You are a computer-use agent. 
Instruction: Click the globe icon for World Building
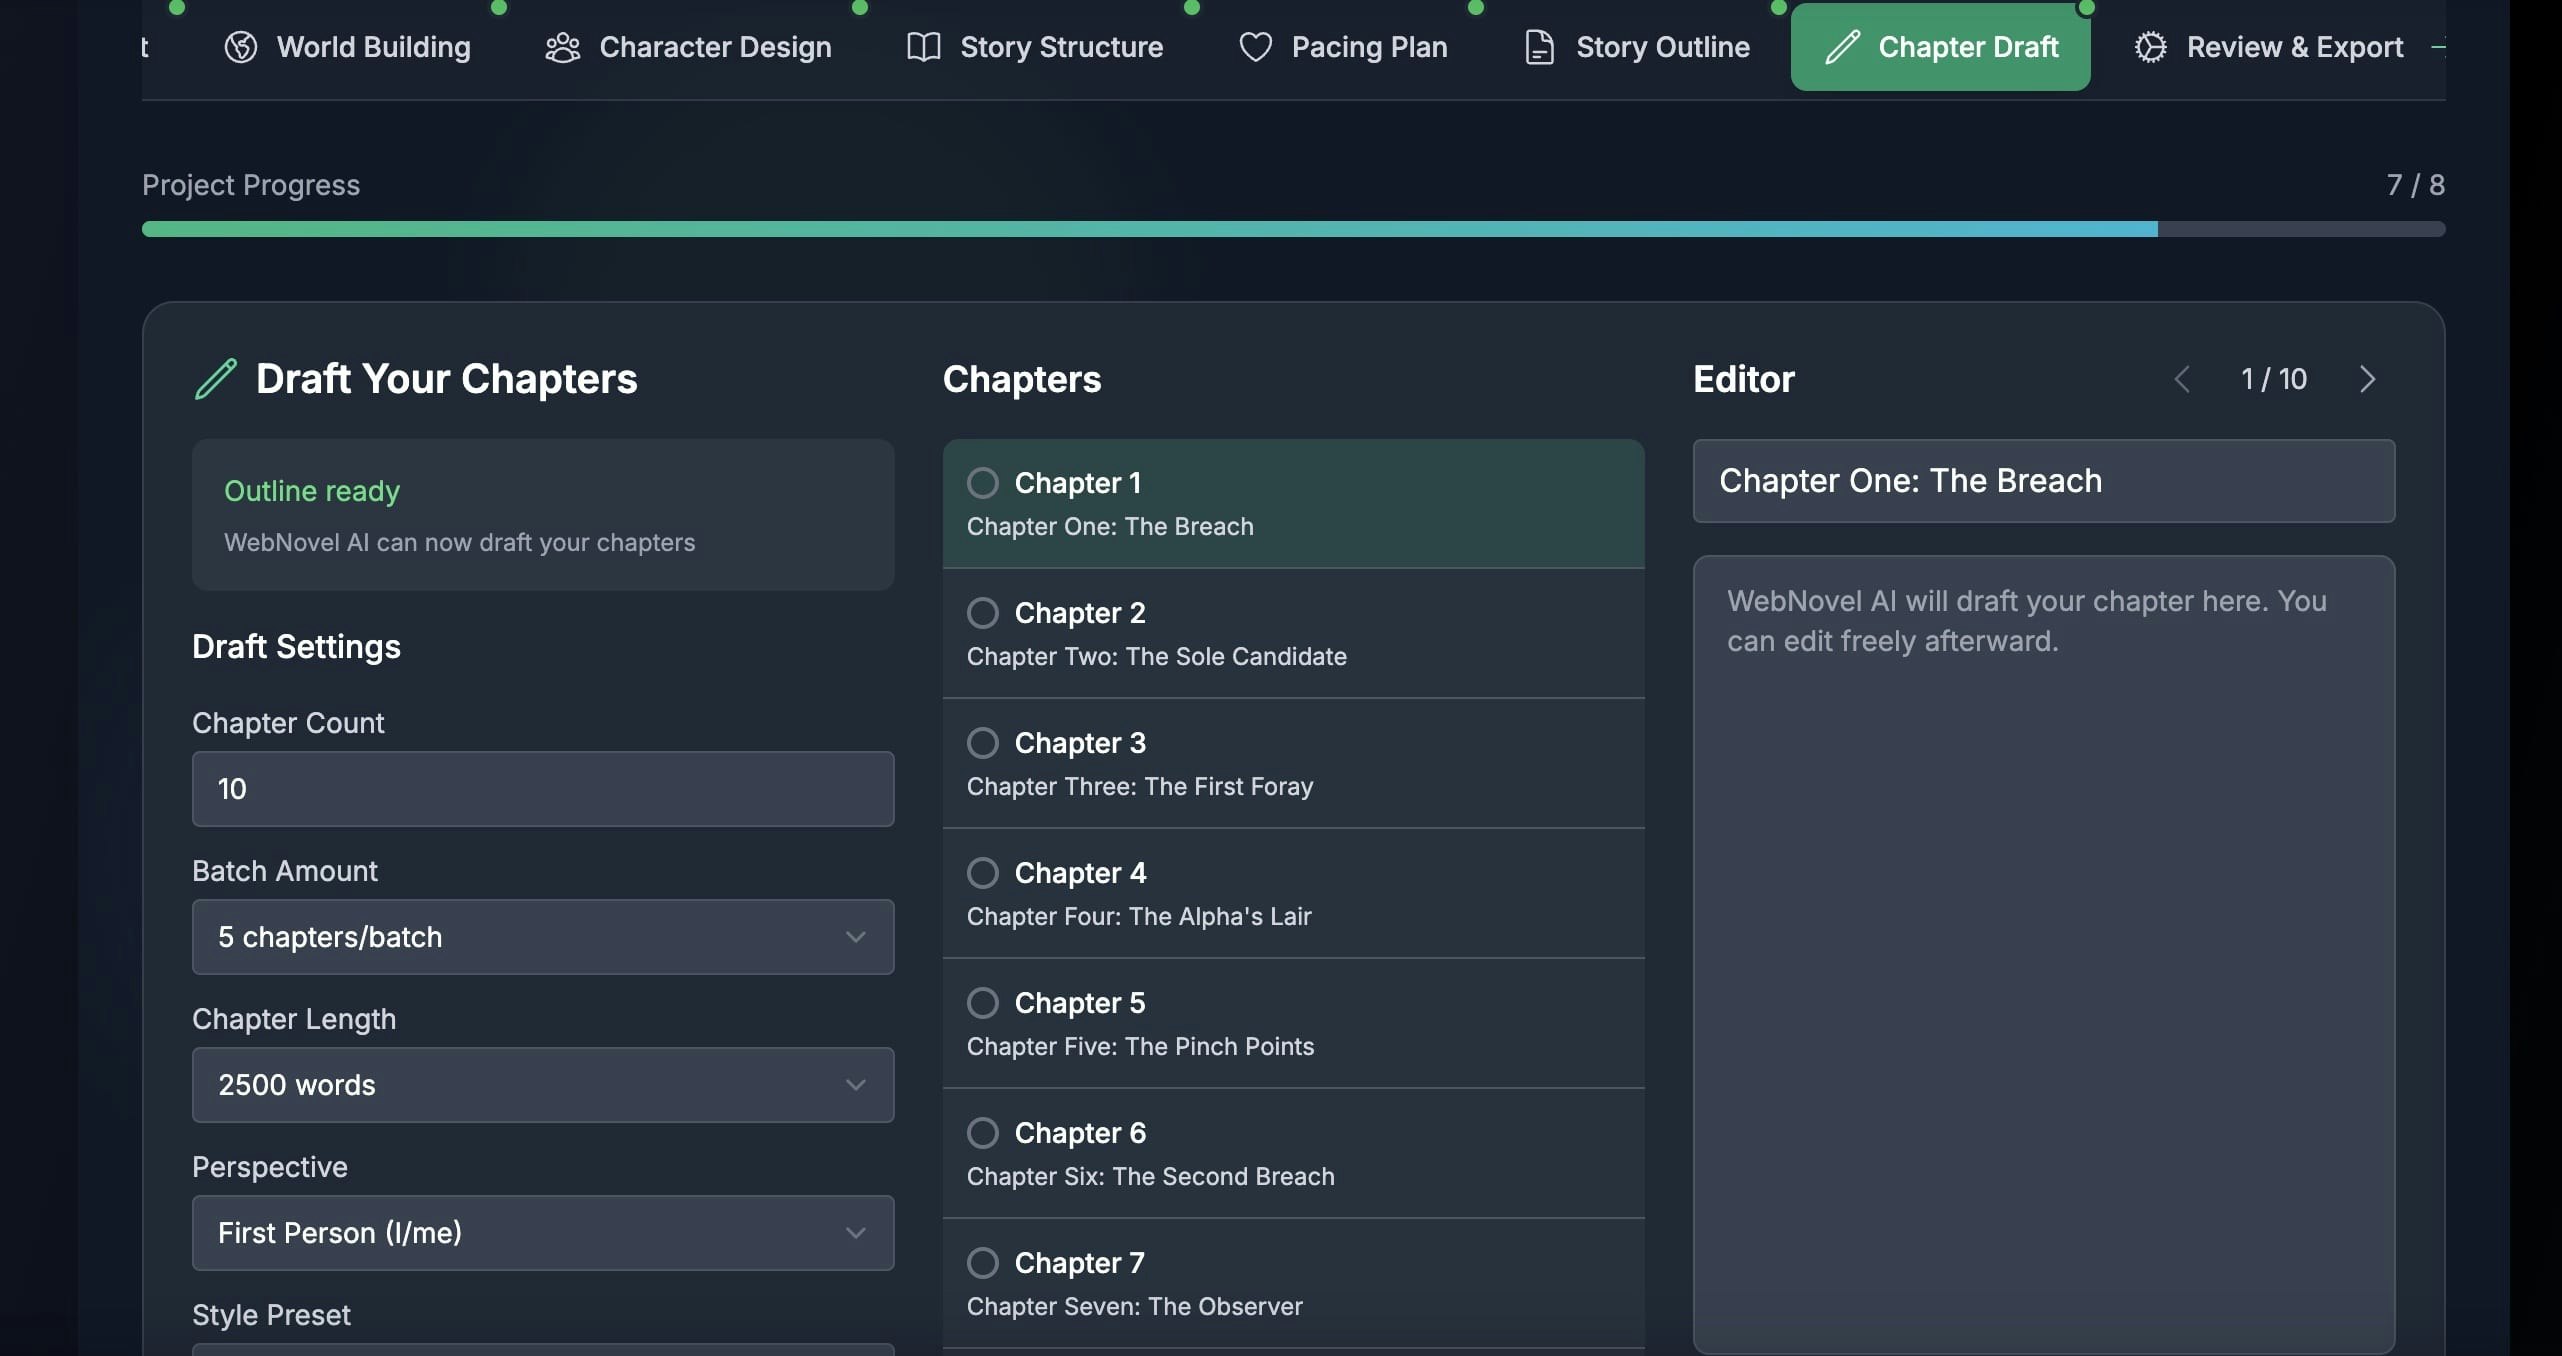point(241,47)
